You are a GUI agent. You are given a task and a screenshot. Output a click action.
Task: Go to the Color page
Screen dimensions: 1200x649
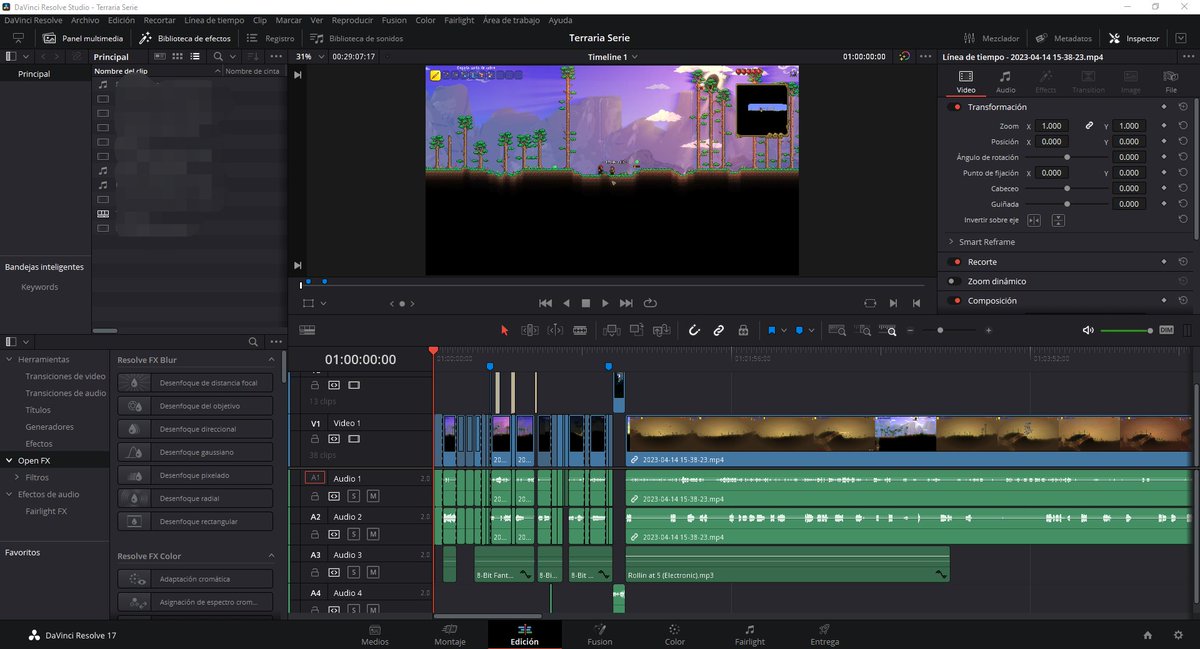[675, 634]
